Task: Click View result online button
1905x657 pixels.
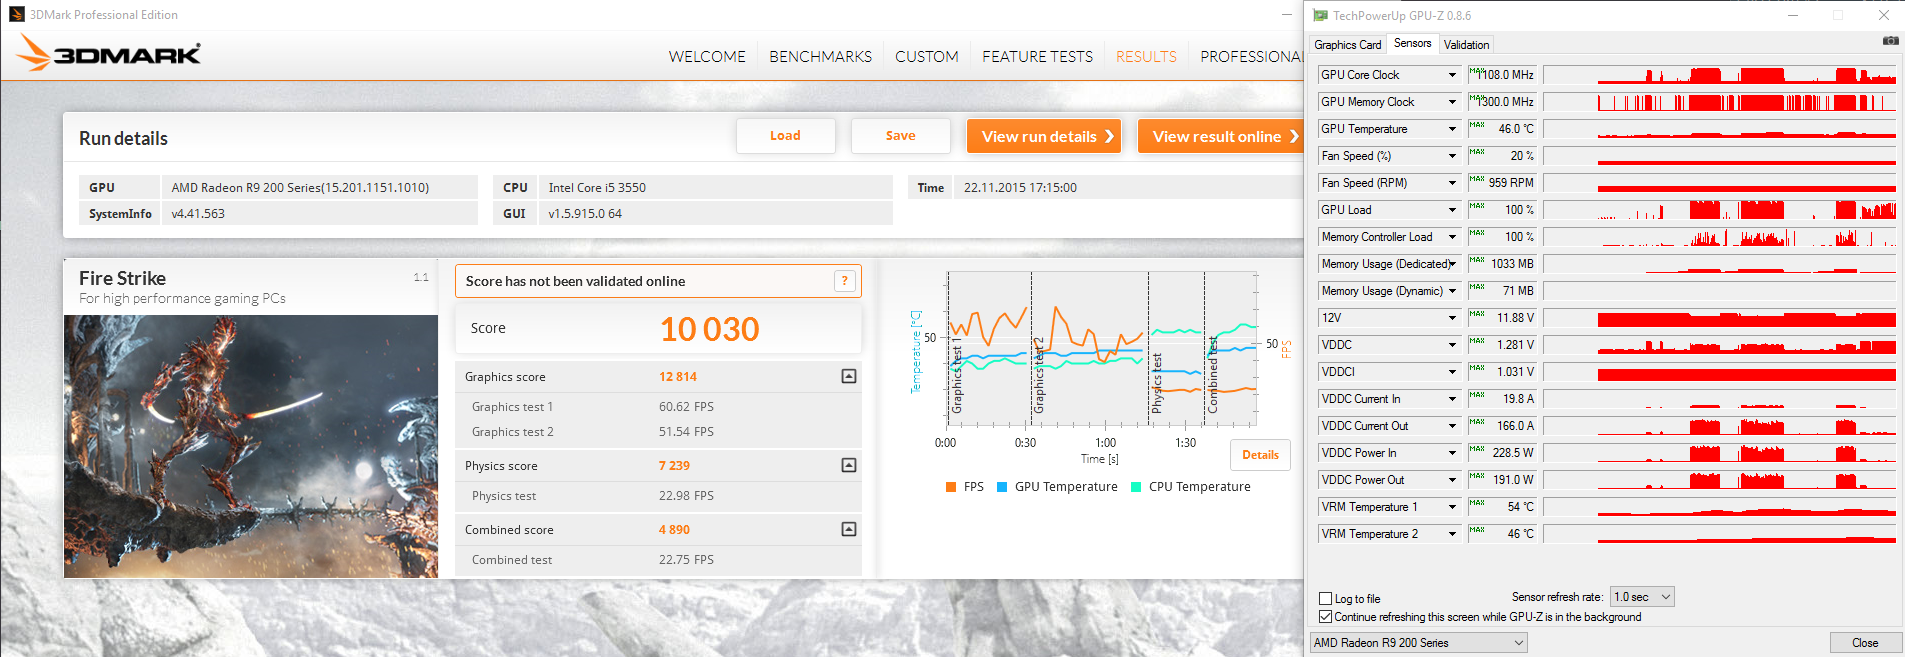Action: coord(1221,136)
